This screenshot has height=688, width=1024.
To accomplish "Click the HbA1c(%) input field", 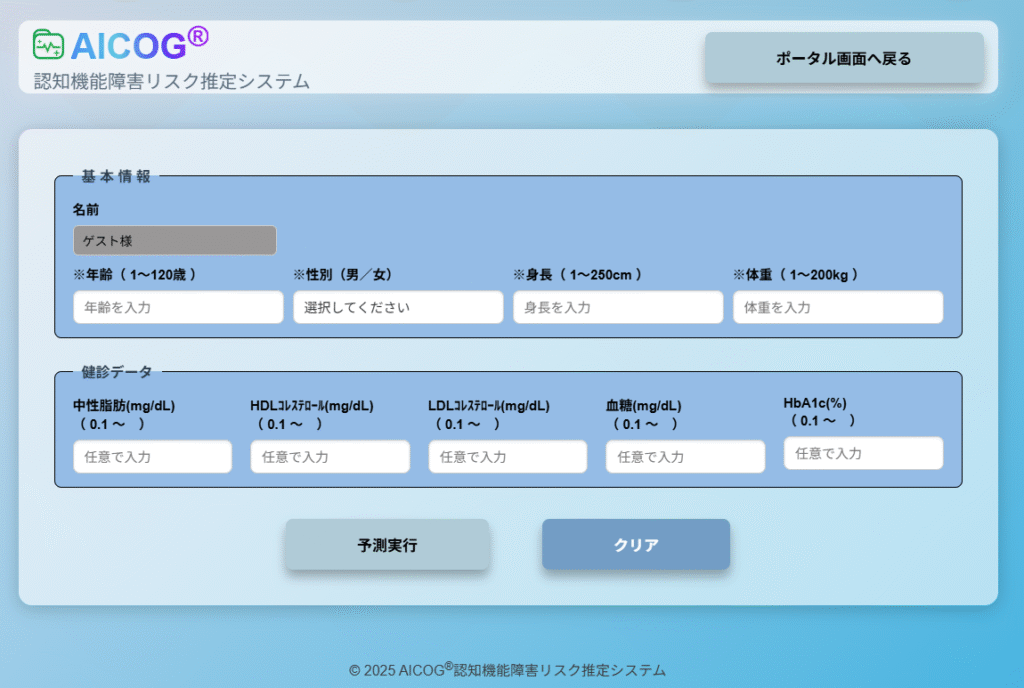I will tap(863, 453).
